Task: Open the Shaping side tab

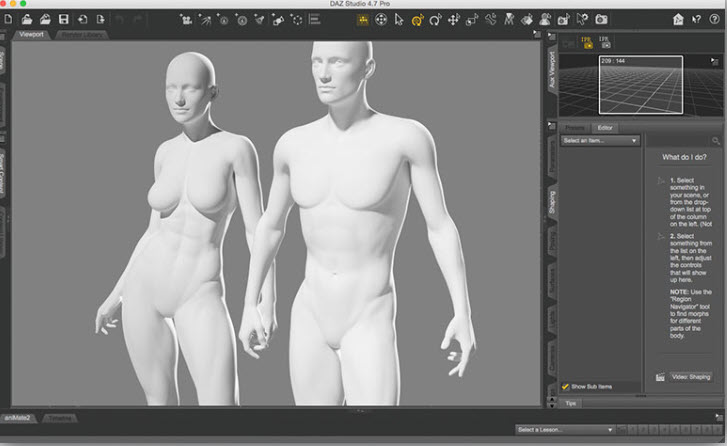Action: (x=551, y=203)
